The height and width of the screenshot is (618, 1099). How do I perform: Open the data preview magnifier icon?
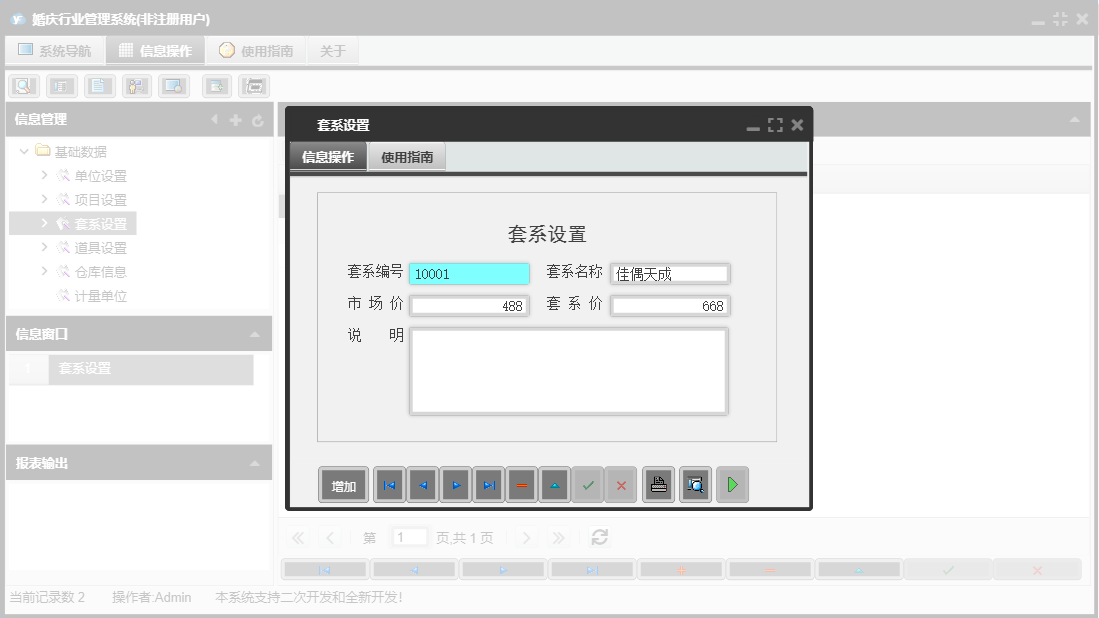tap(694, 484)
